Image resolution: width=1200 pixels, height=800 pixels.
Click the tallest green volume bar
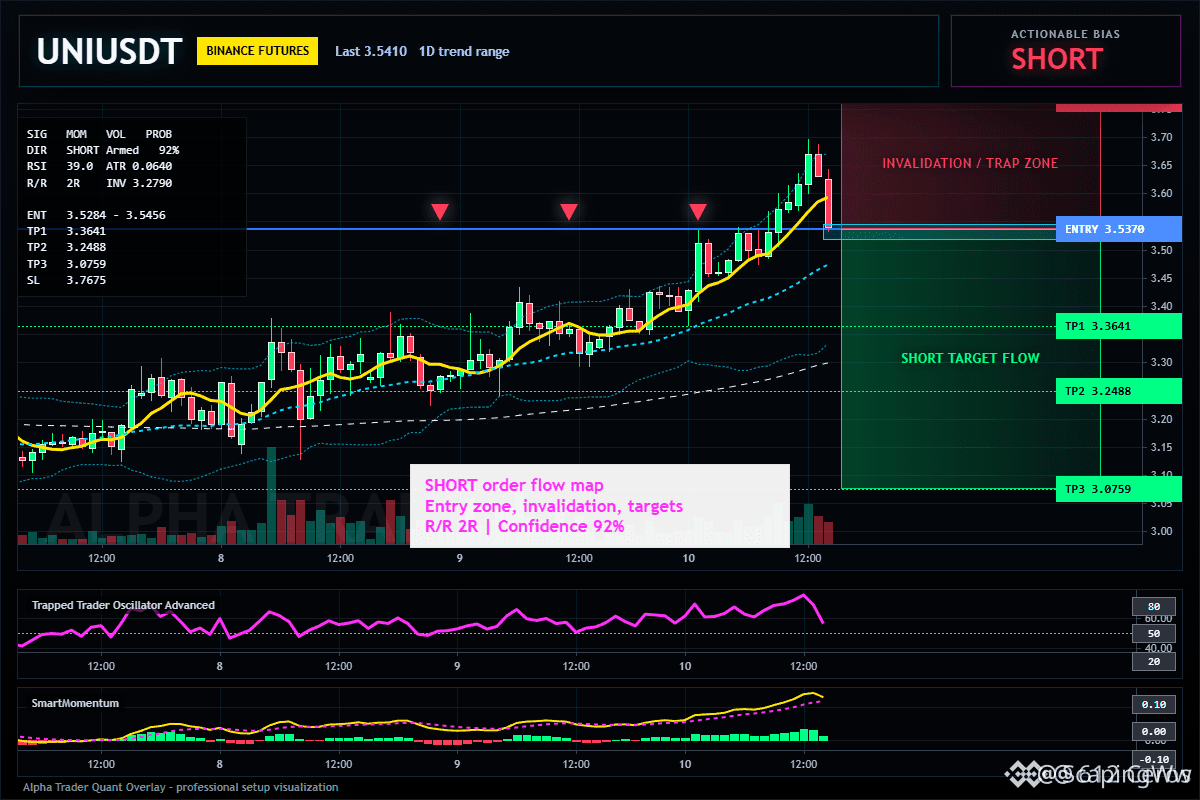click(270, 495)
